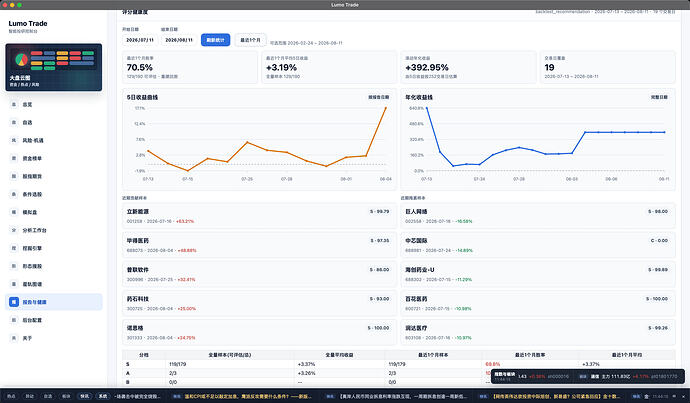
Task: Open the 星轨图谱 sidebar item
Action: (54, 284)
